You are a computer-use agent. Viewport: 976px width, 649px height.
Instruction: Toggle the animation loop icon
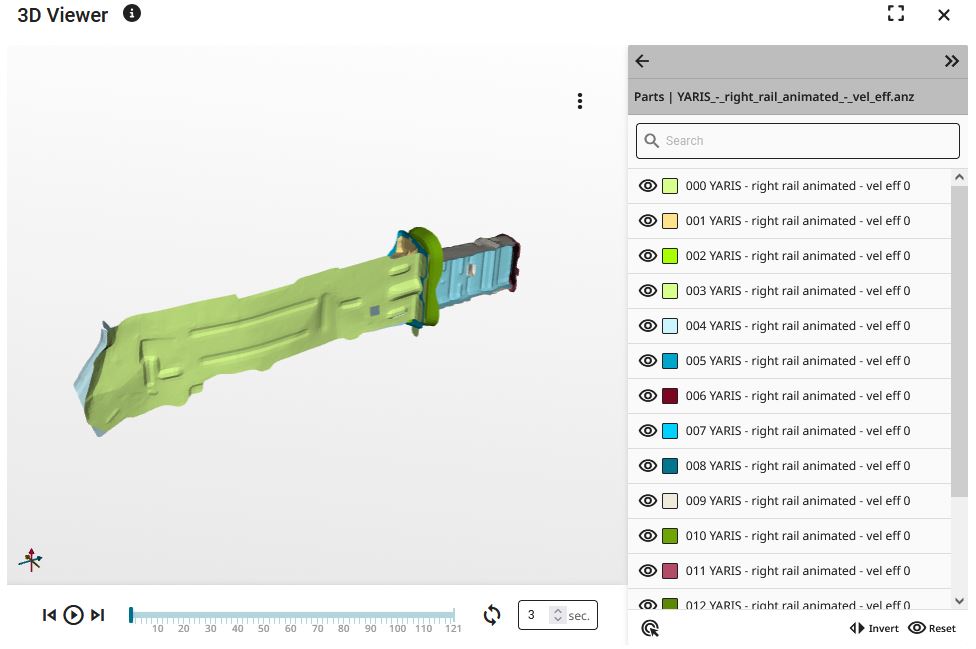pyautogui.click(x=492, y=615)
